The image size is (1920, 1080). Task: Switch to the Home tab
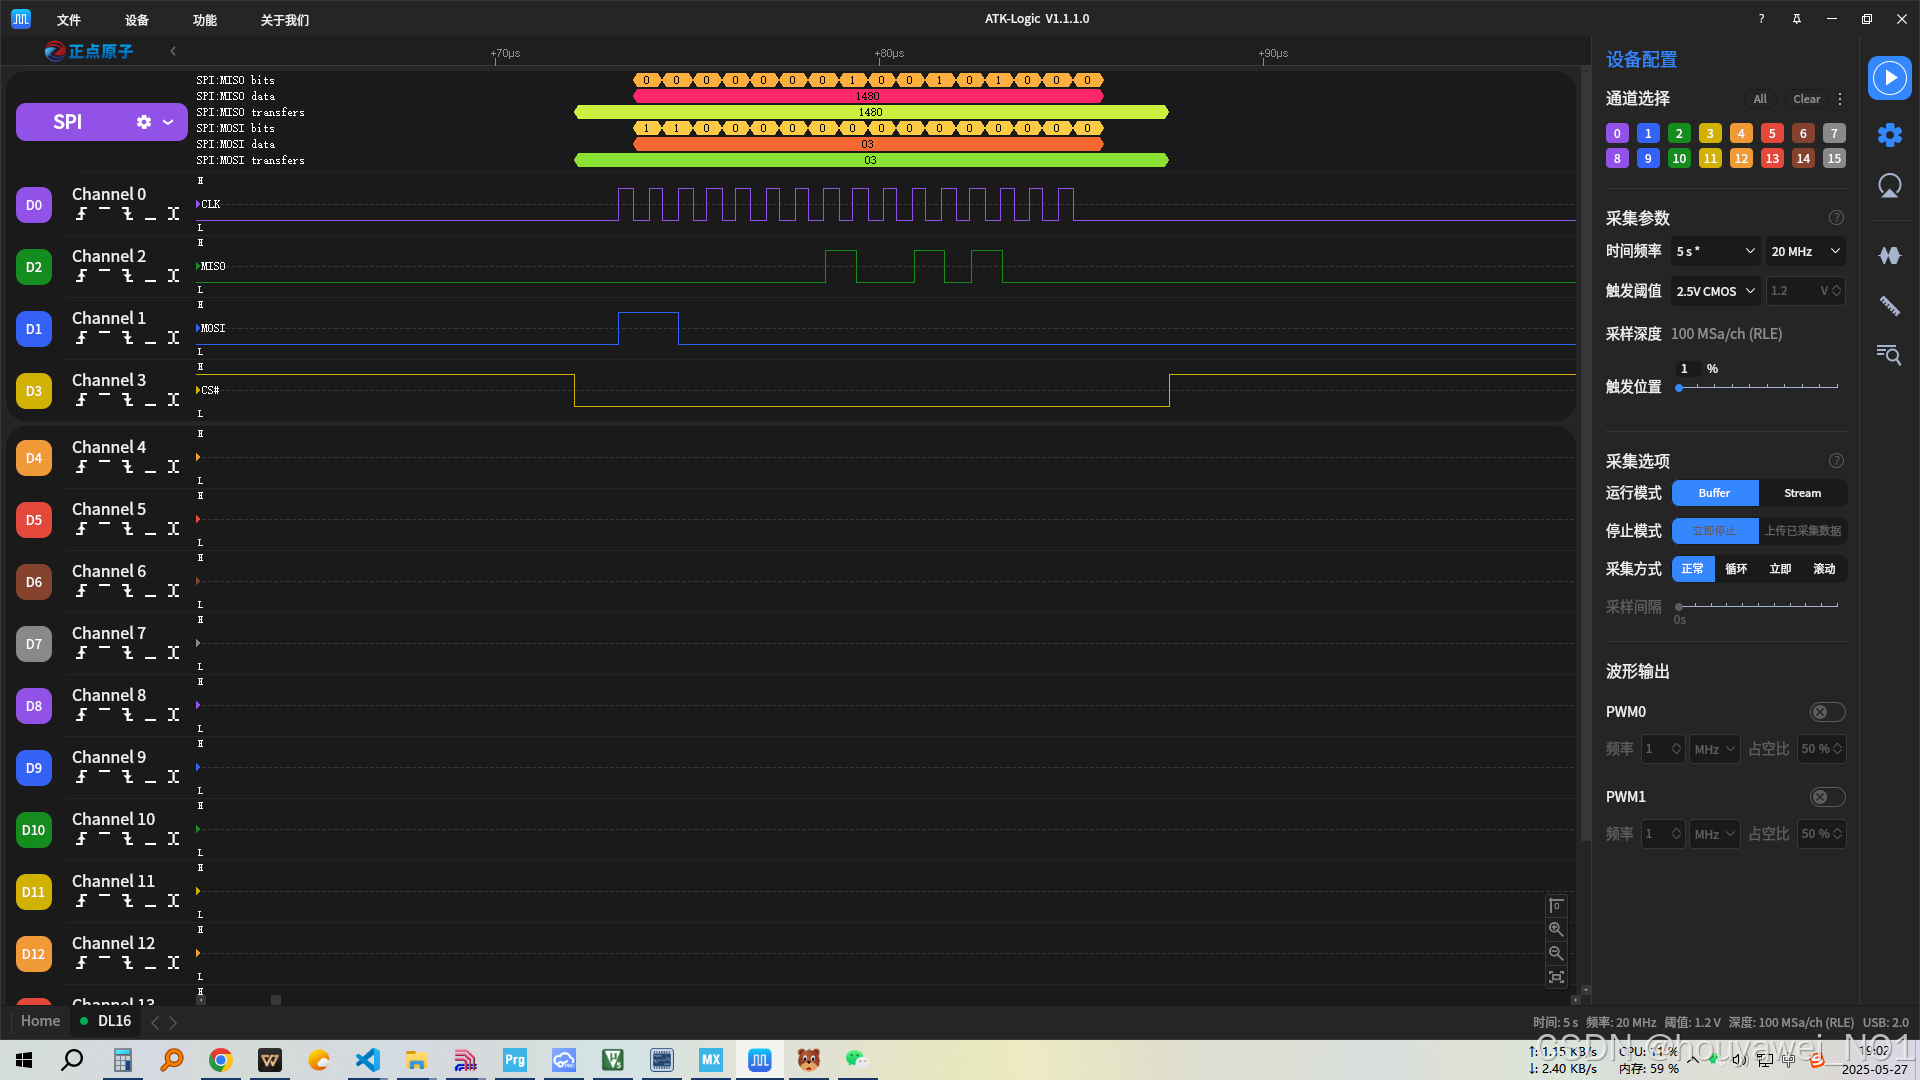(41, 1021)
